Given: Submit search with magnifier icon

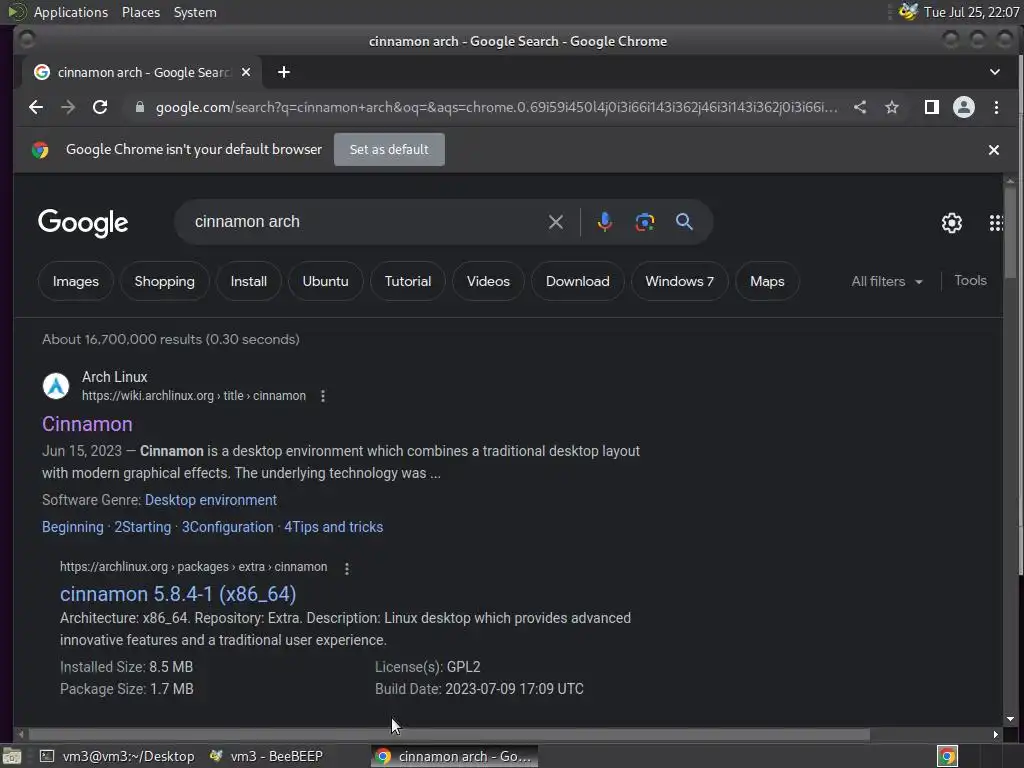Looking at the screenshot, I should click(684, 222).
